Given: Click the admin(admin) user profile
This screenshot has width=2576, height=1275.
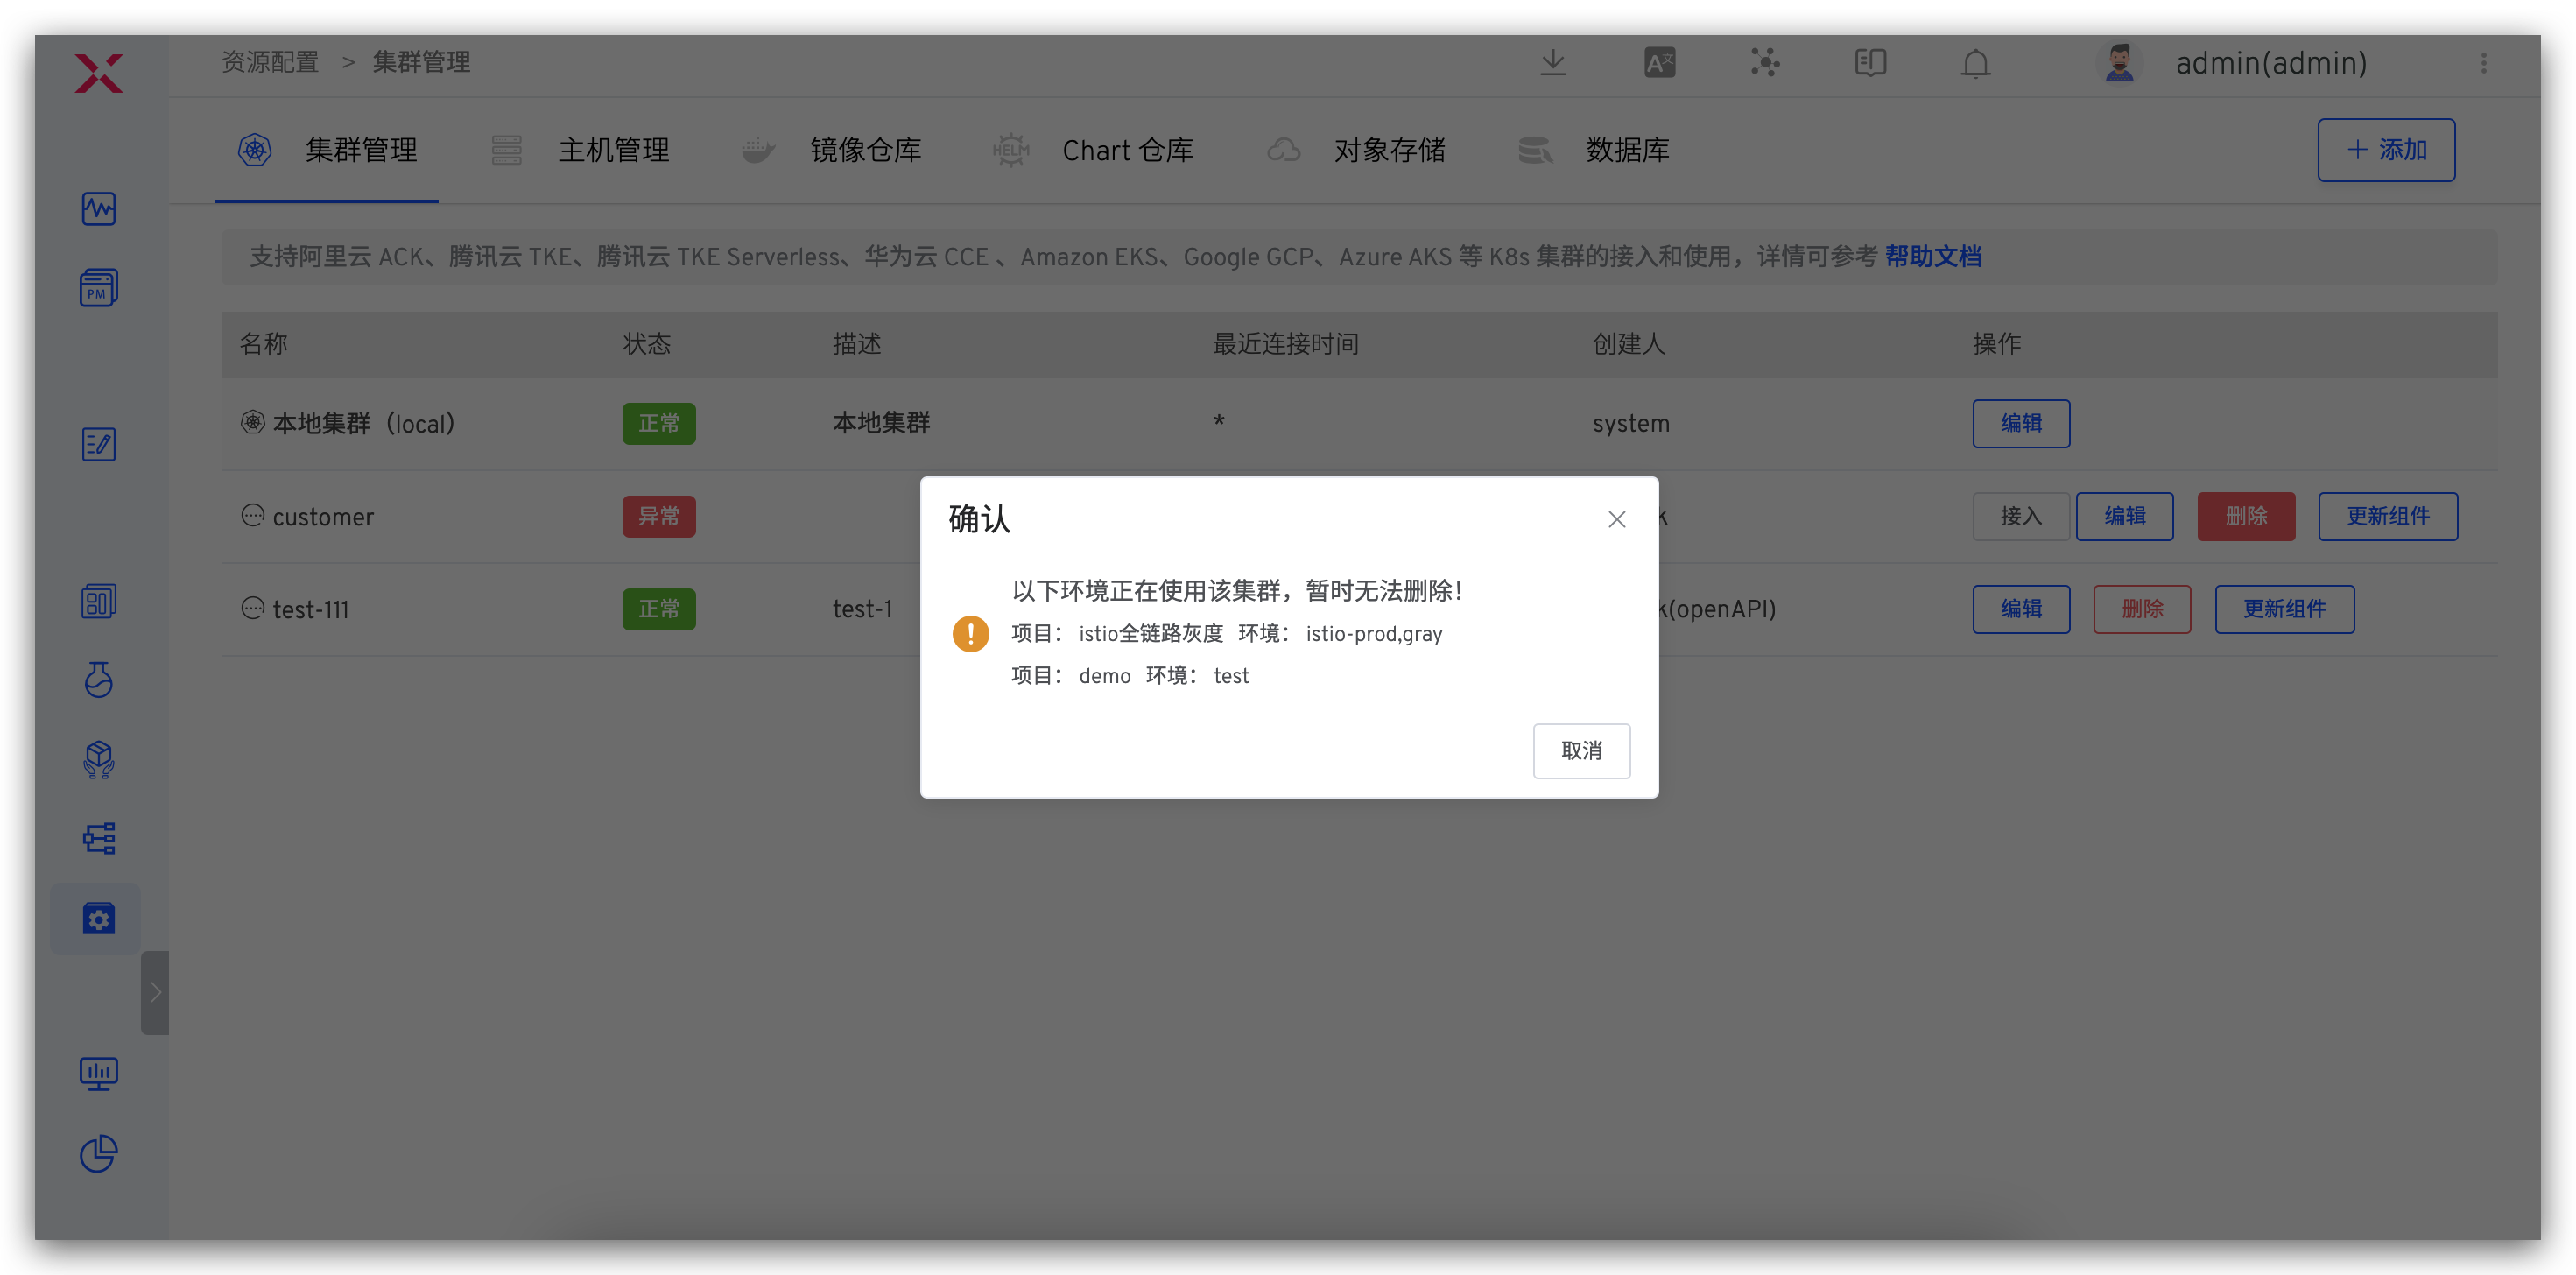Looking at the screenshot, I should 2270,63.
